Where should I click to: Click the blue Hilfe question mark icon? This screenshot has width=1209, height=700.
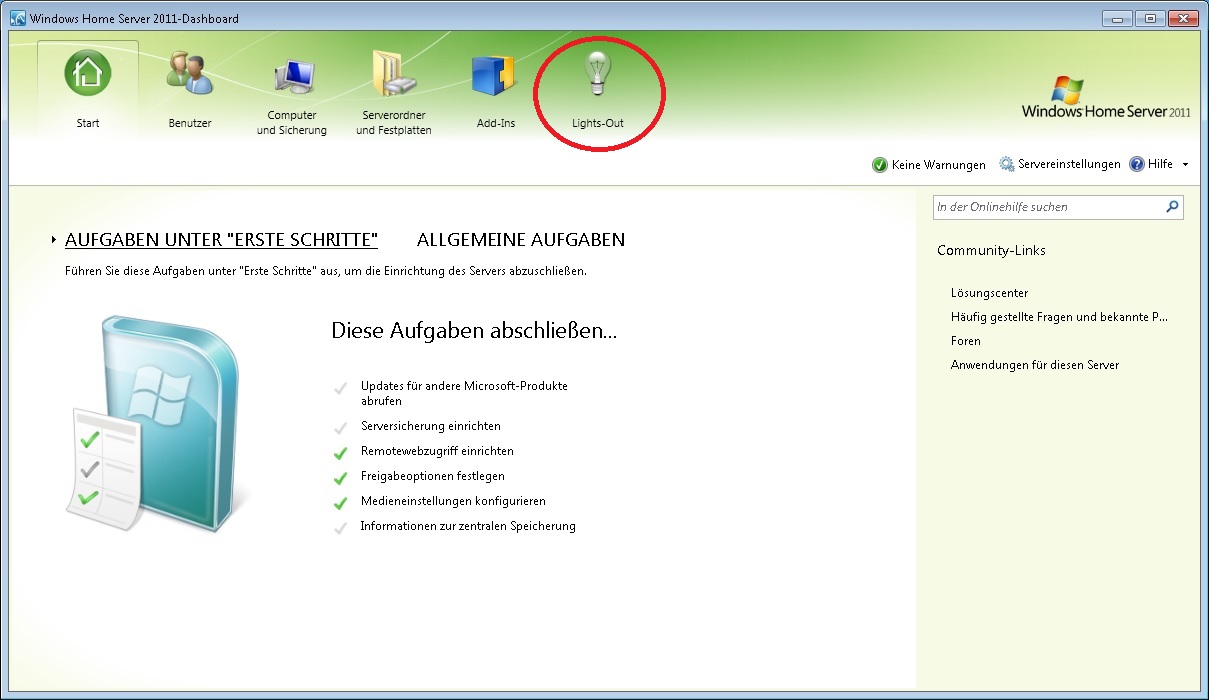(1137, 164)
